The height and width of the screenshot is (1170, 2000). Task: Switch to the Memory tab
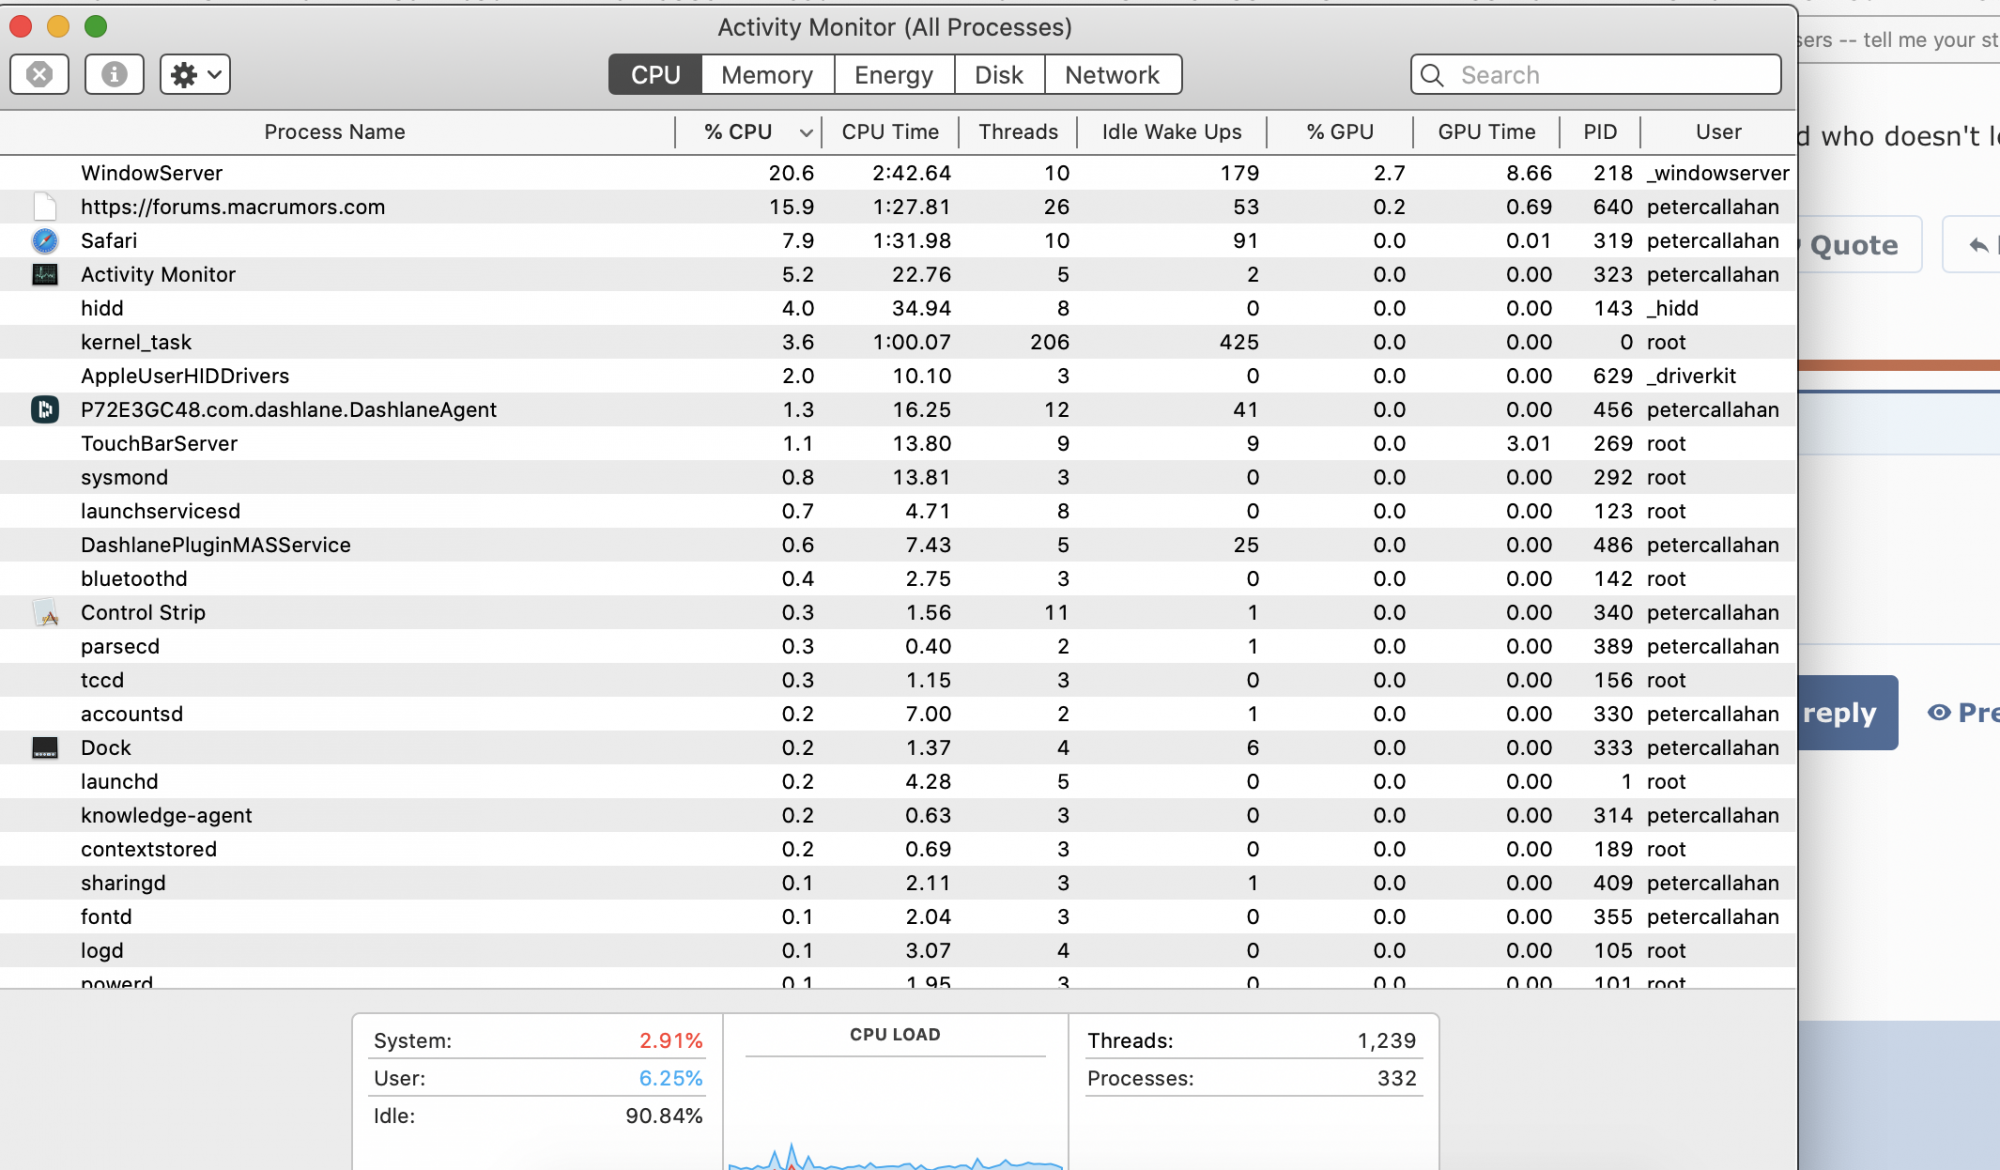pyautogui.click(x=767, y=75)
